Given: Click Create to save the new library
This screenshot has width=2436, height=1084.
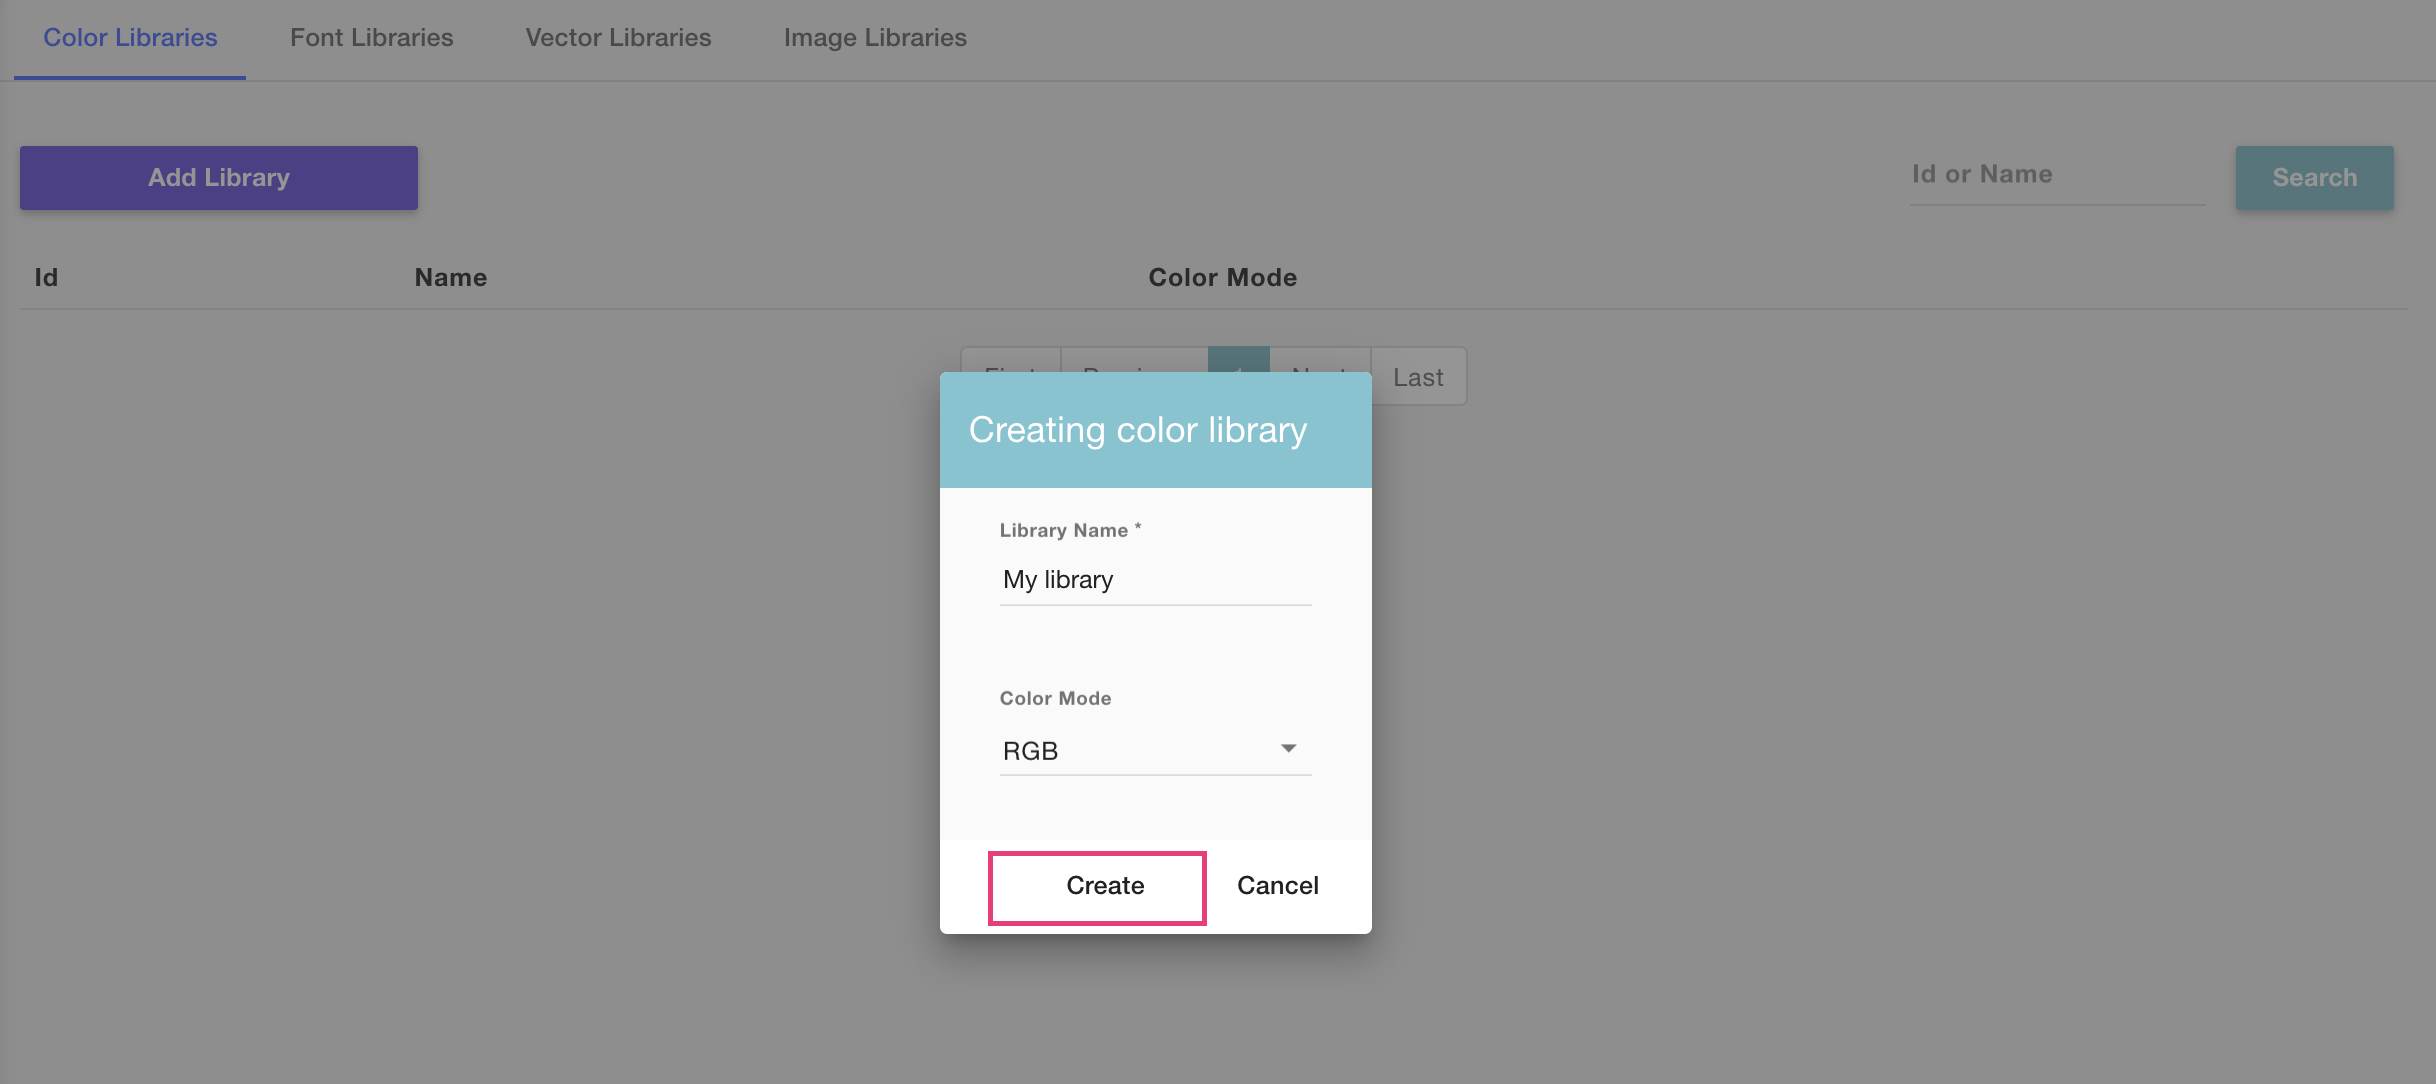Looking at the screenshot, I should pos(1096,886).
